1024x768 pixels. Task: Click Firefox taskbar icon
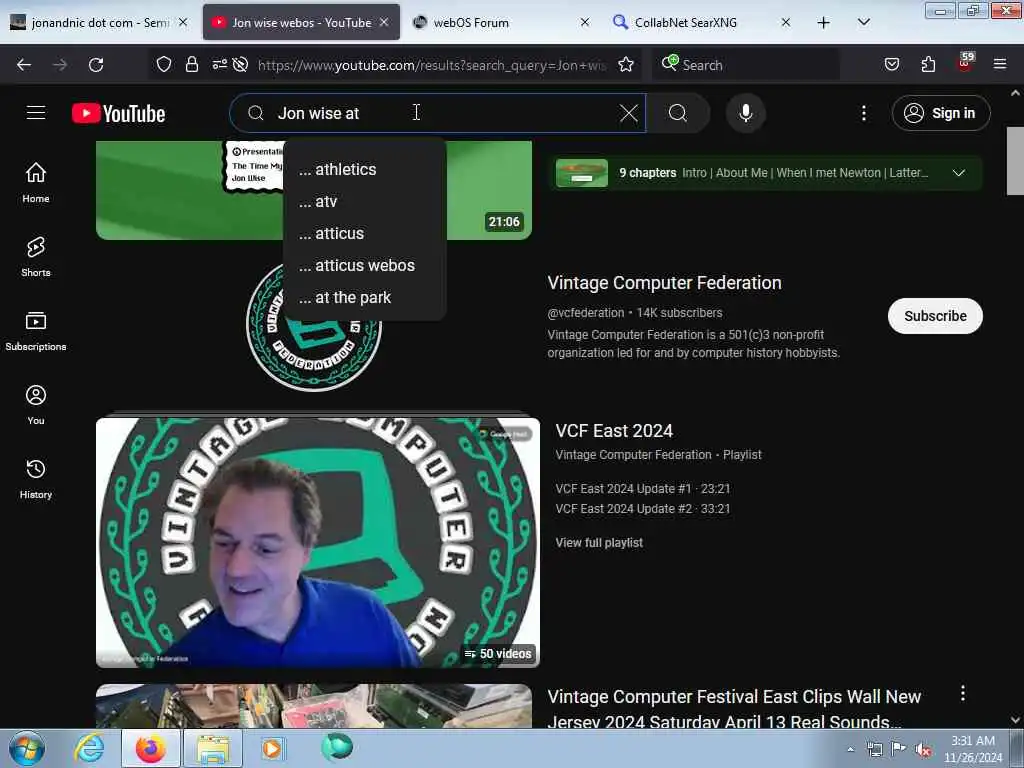point(150,748)
